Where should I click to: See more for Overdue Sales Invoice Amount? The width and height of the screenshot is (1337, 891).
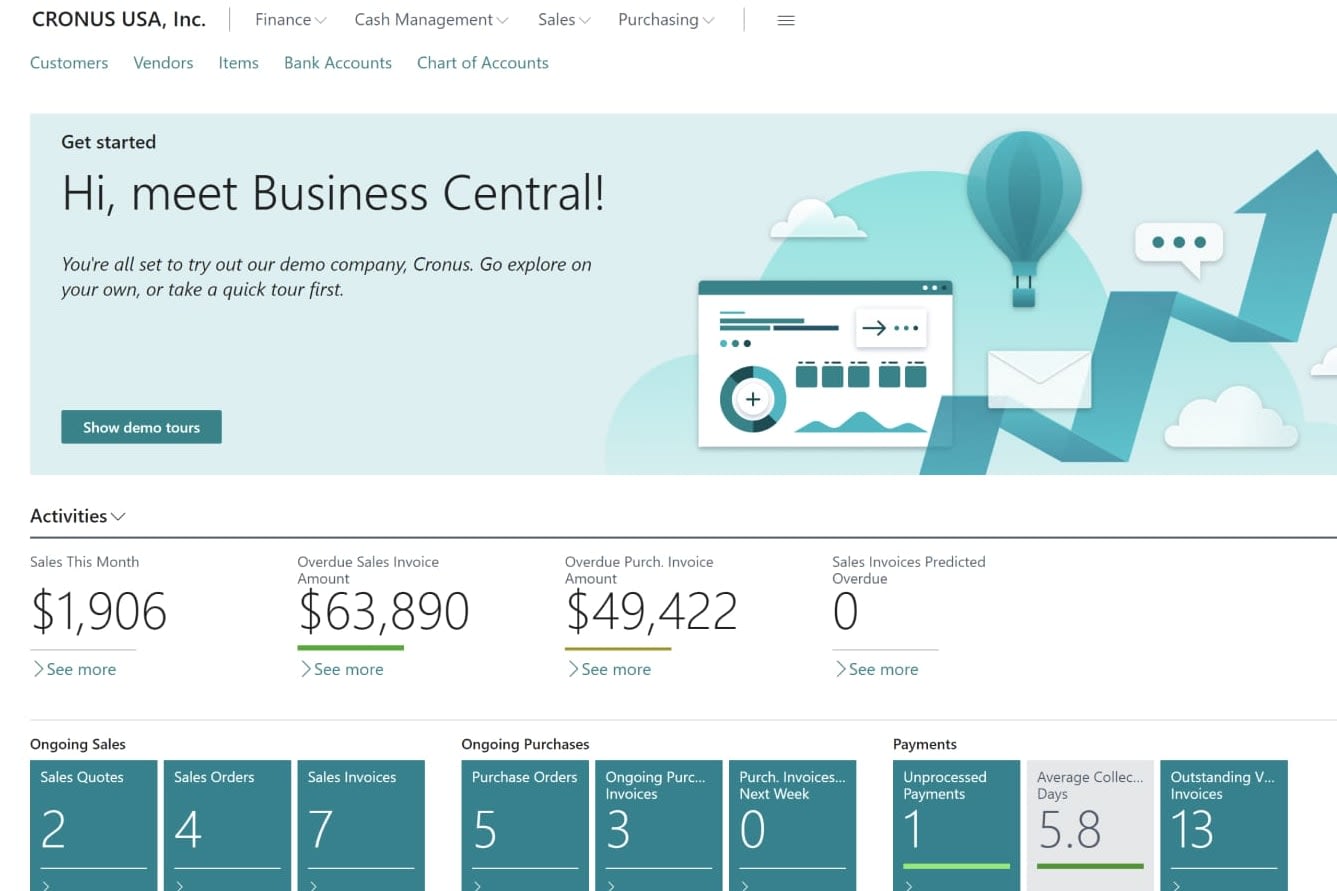(342, 670)
